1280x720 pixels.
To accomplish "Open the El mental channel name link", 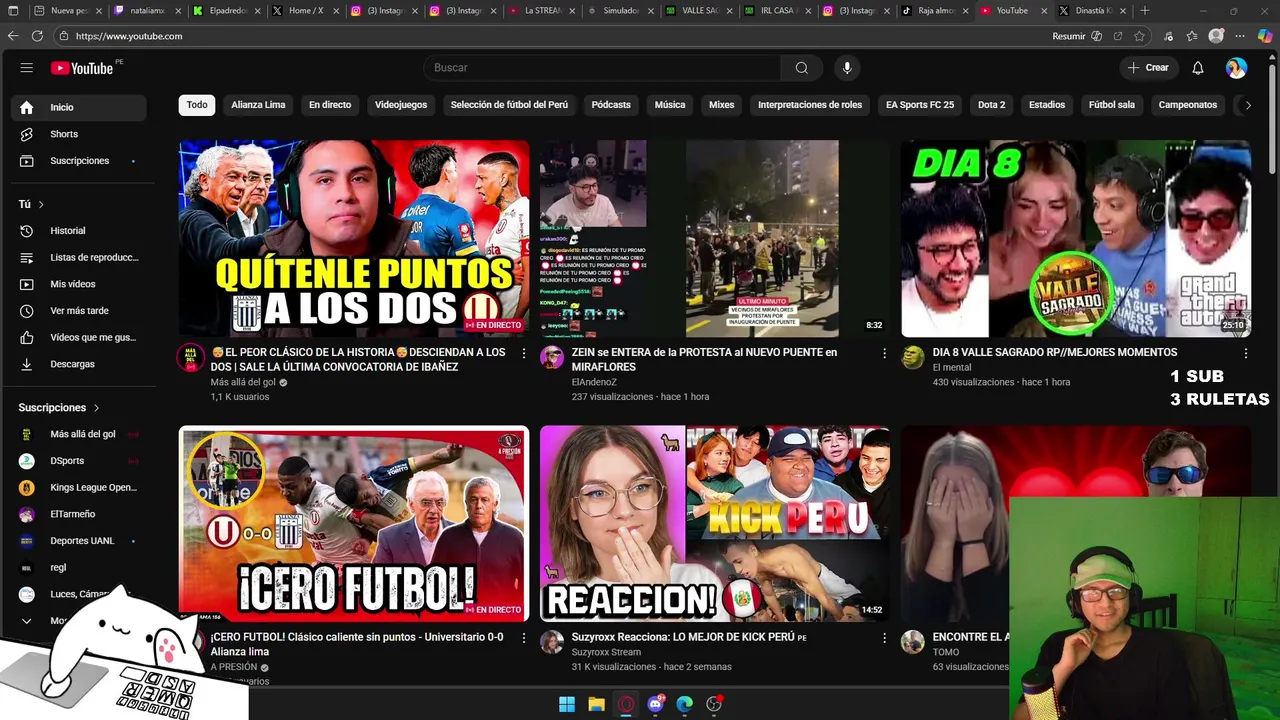I will click(952, 367).
